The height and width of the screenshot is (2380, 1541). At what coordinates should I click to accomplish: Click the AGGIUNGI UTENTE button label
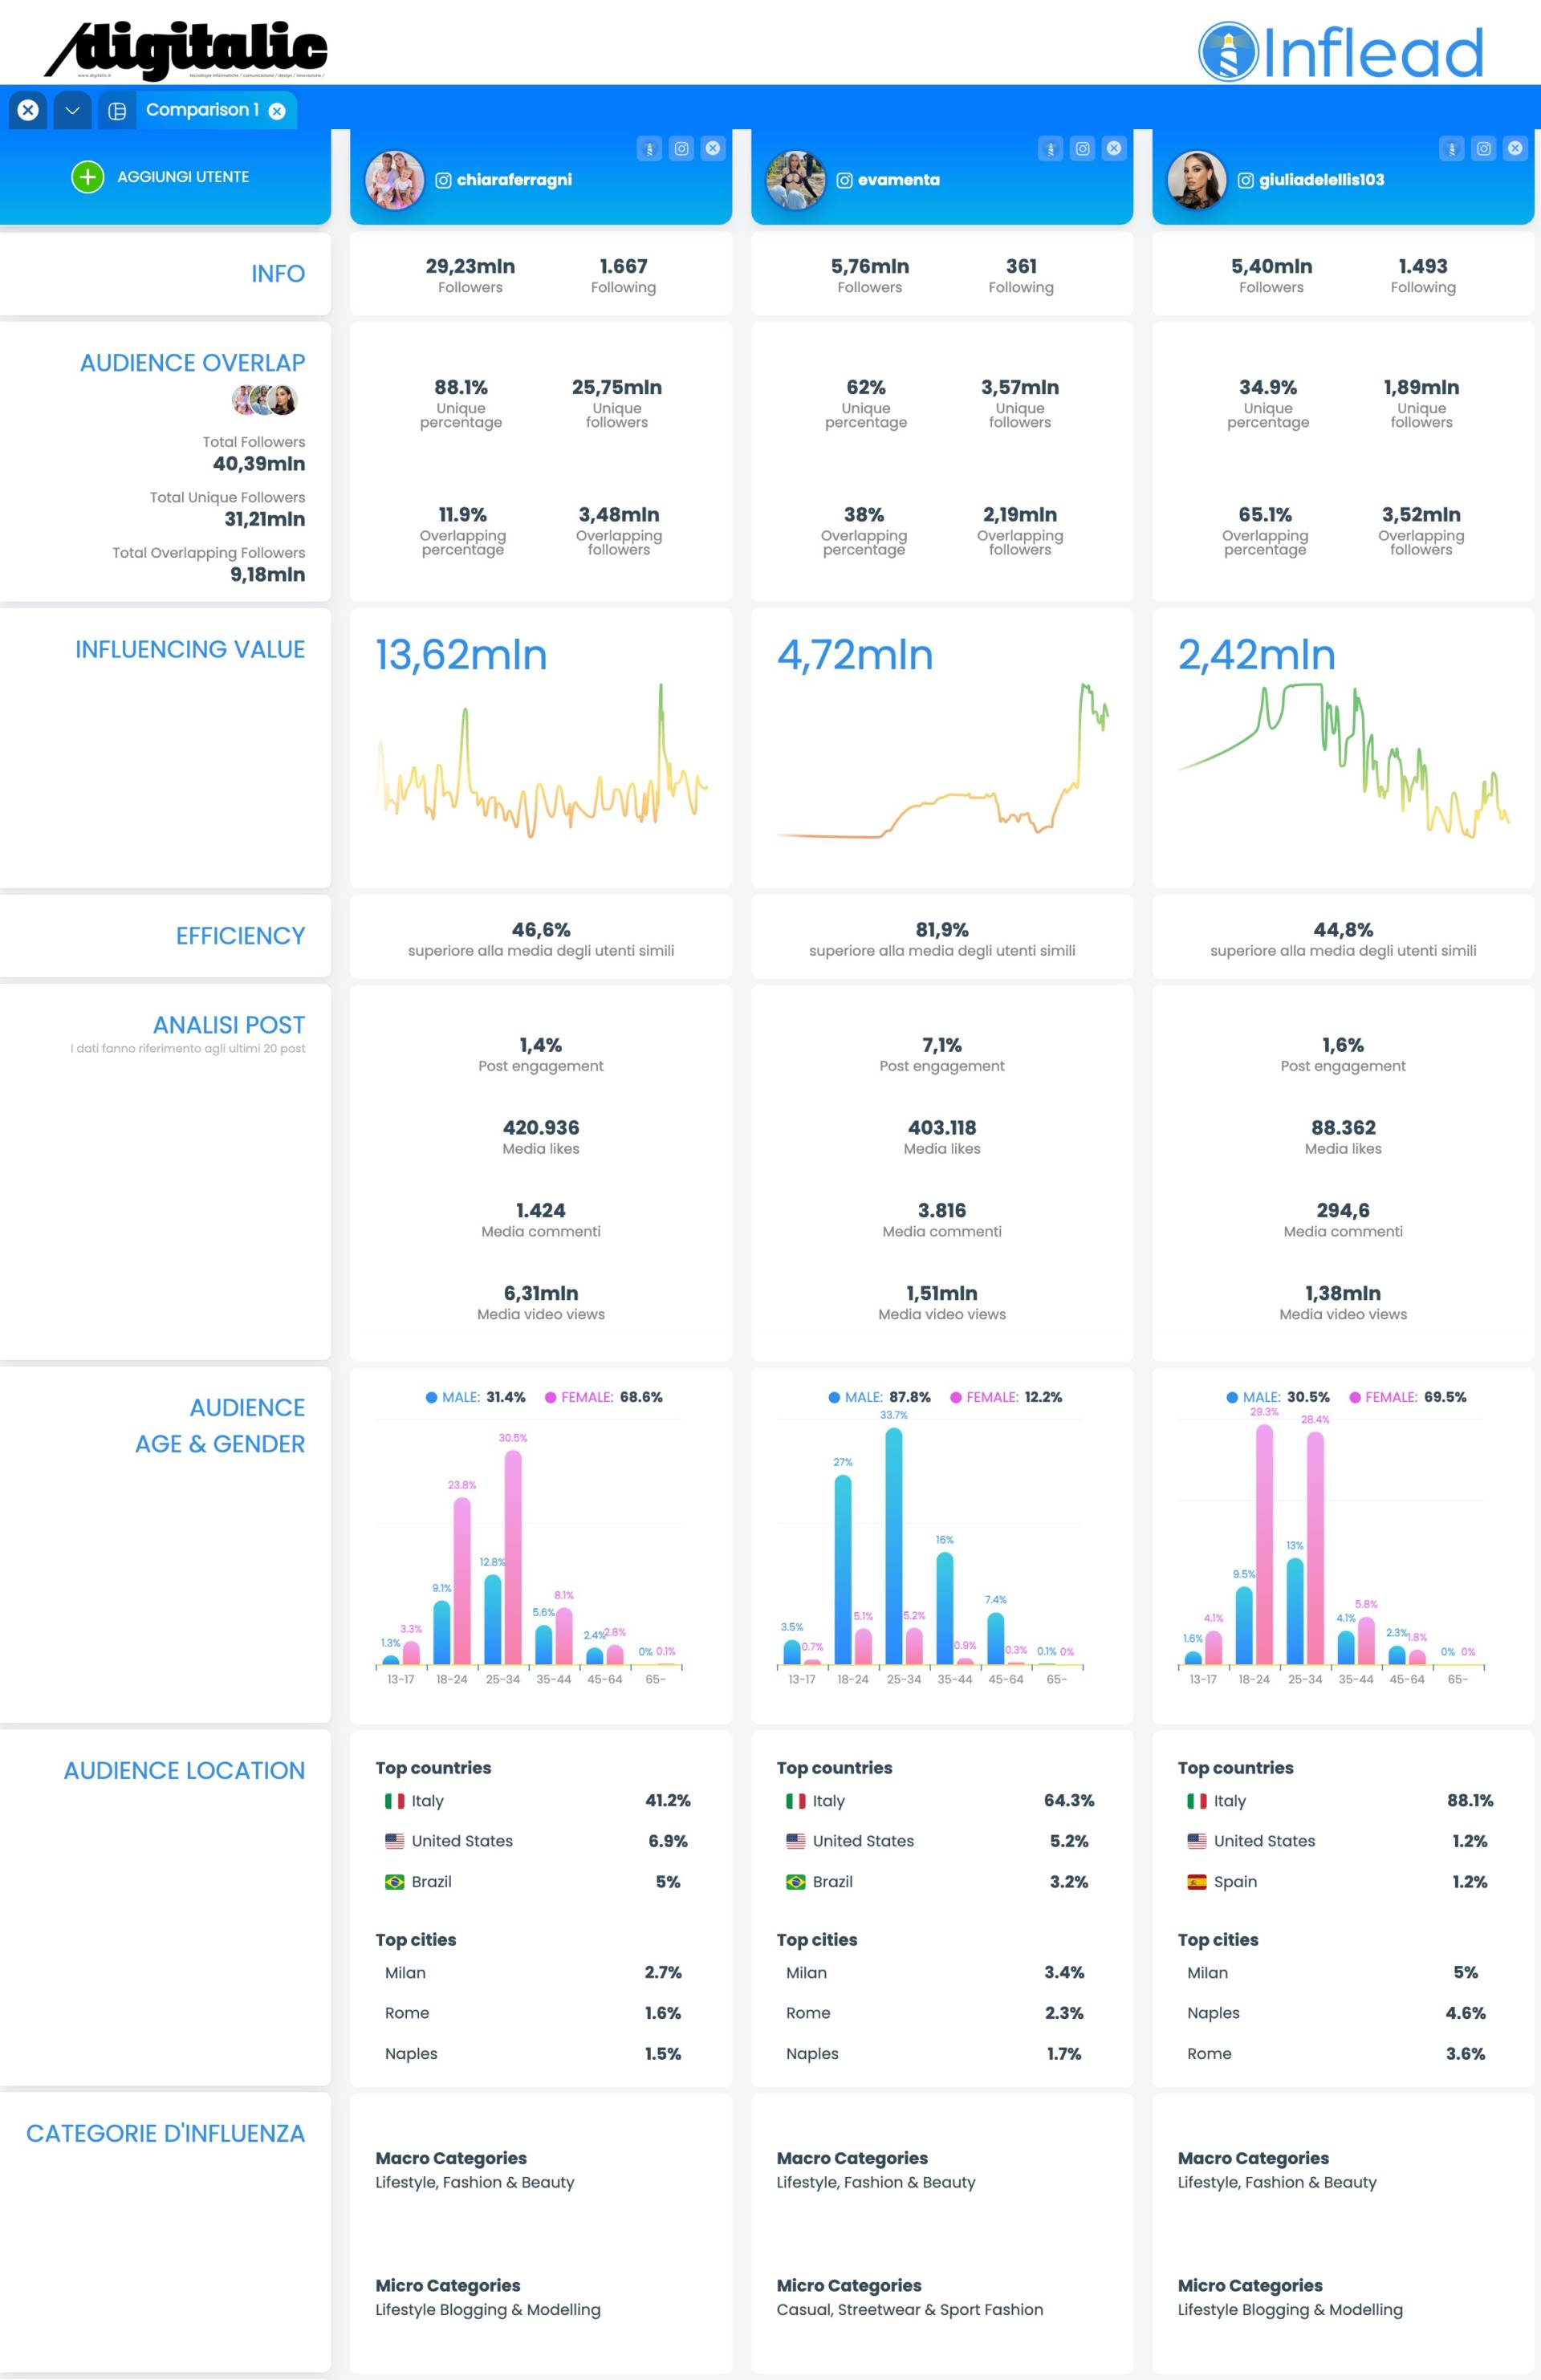[183, 177]
